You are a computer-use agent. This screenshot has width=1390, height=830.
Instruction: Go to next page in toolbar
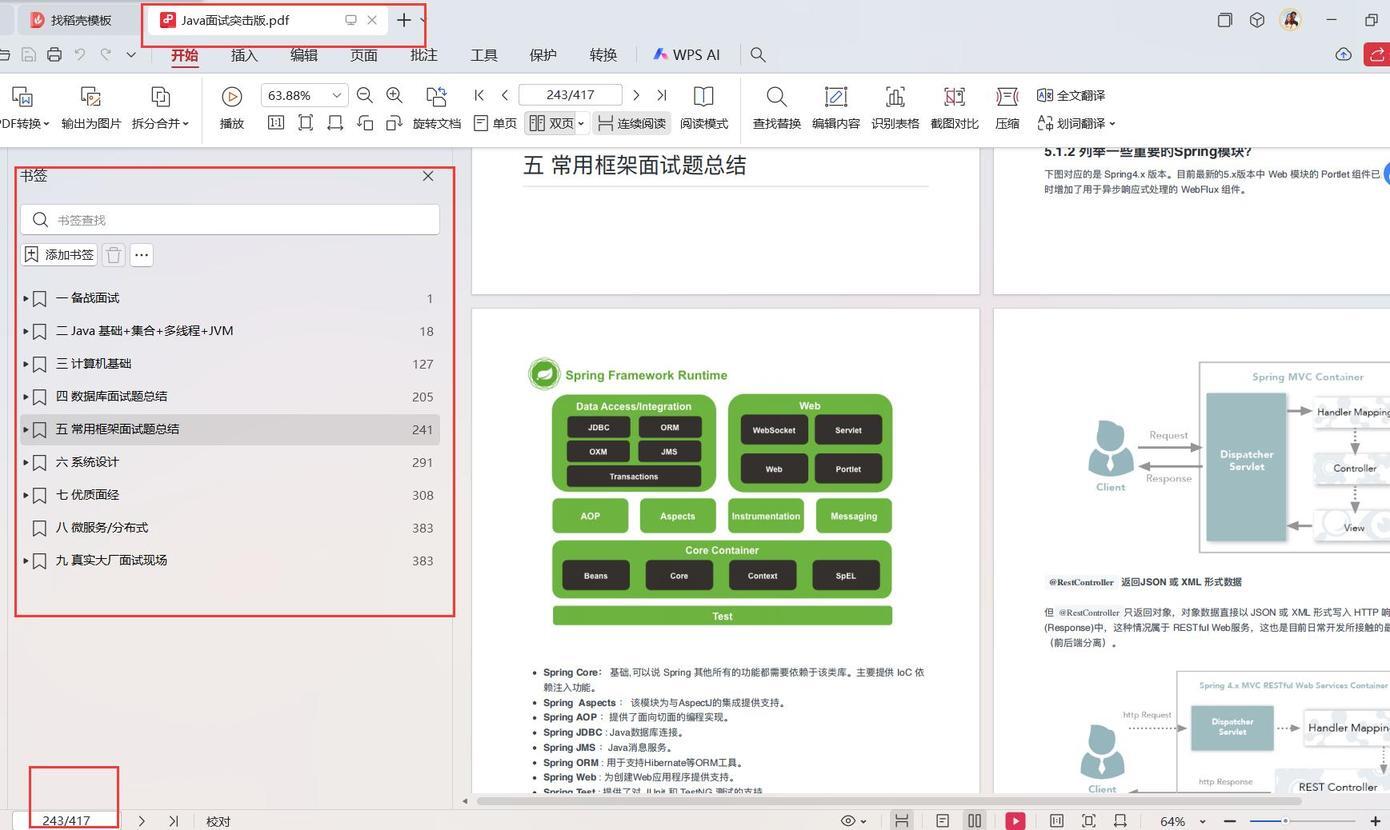click(636, 95)
